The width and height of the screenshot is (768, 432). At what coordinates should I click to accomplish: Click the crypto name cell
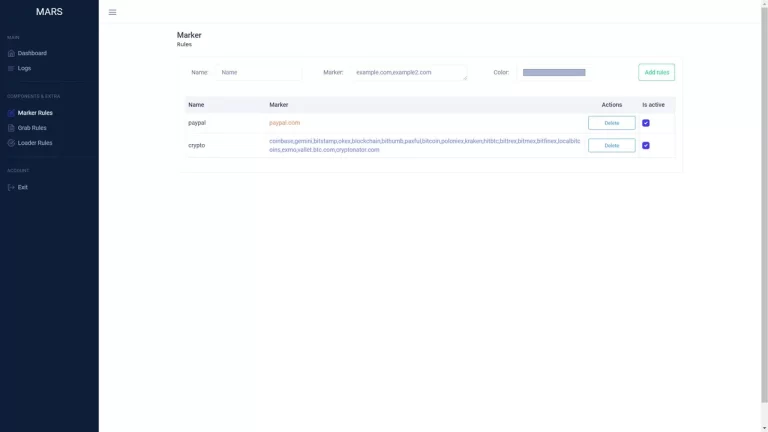pyautogui.click(x=196, y=145)
